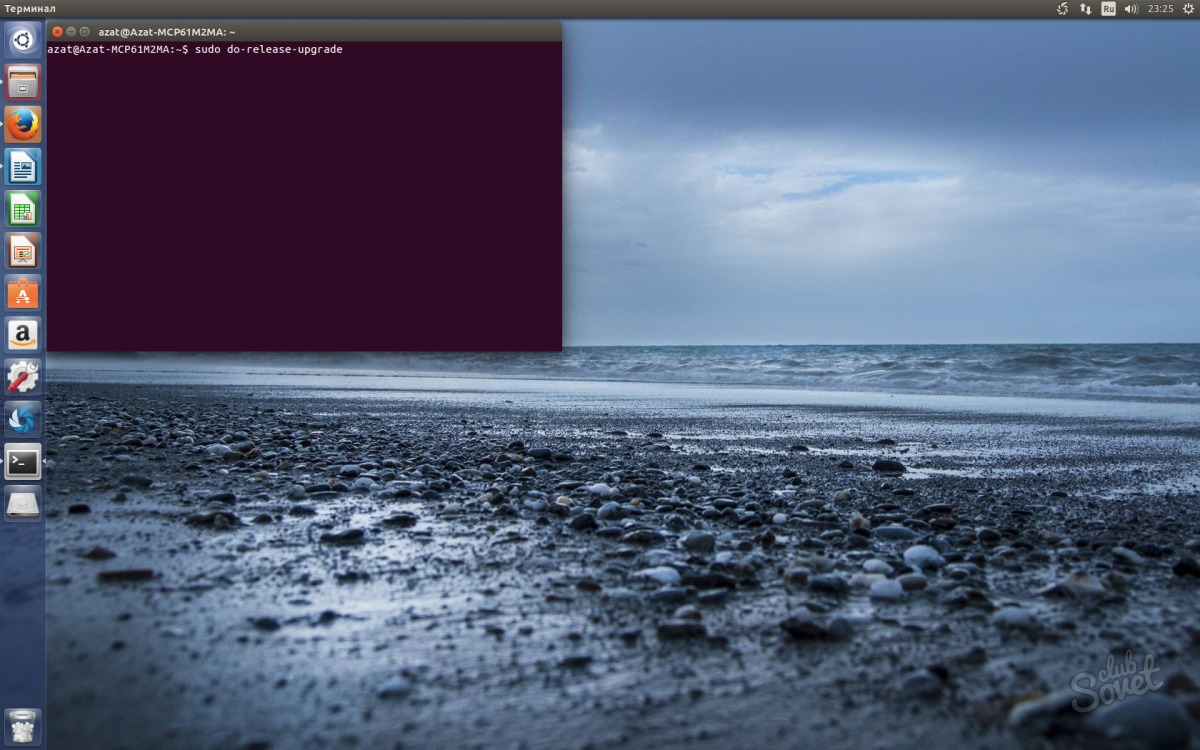This screenshot has width=1200, height=750.
Task: Launch LibreOffice Writer
Action: pyautogui.click(x=22, y=166)
